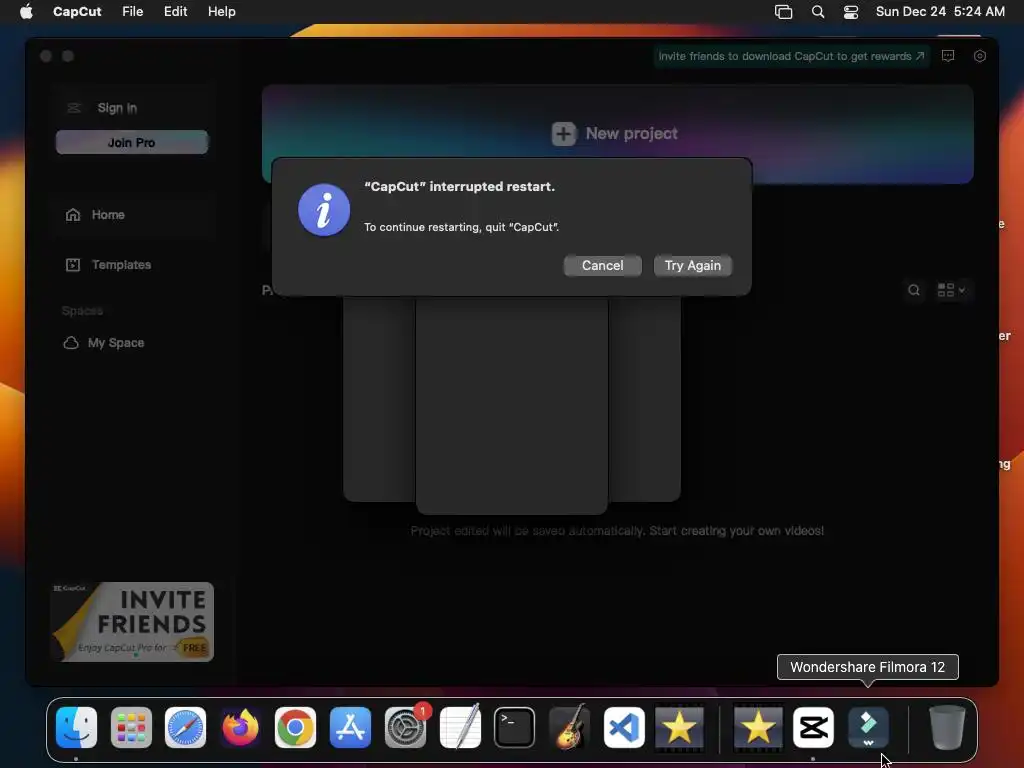
Task: Click the My Space cloud icon
Action: pos(71,343)
